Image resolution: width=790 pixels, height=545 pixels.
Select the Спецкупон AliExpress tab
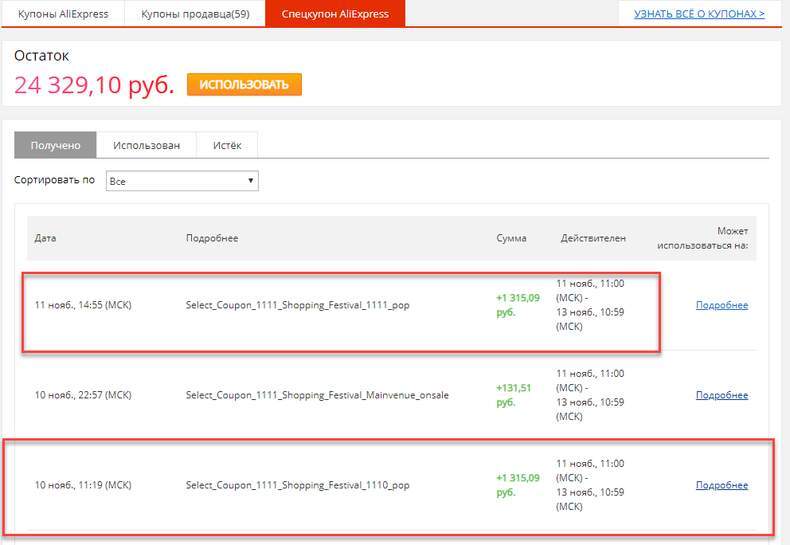[335, 14]
